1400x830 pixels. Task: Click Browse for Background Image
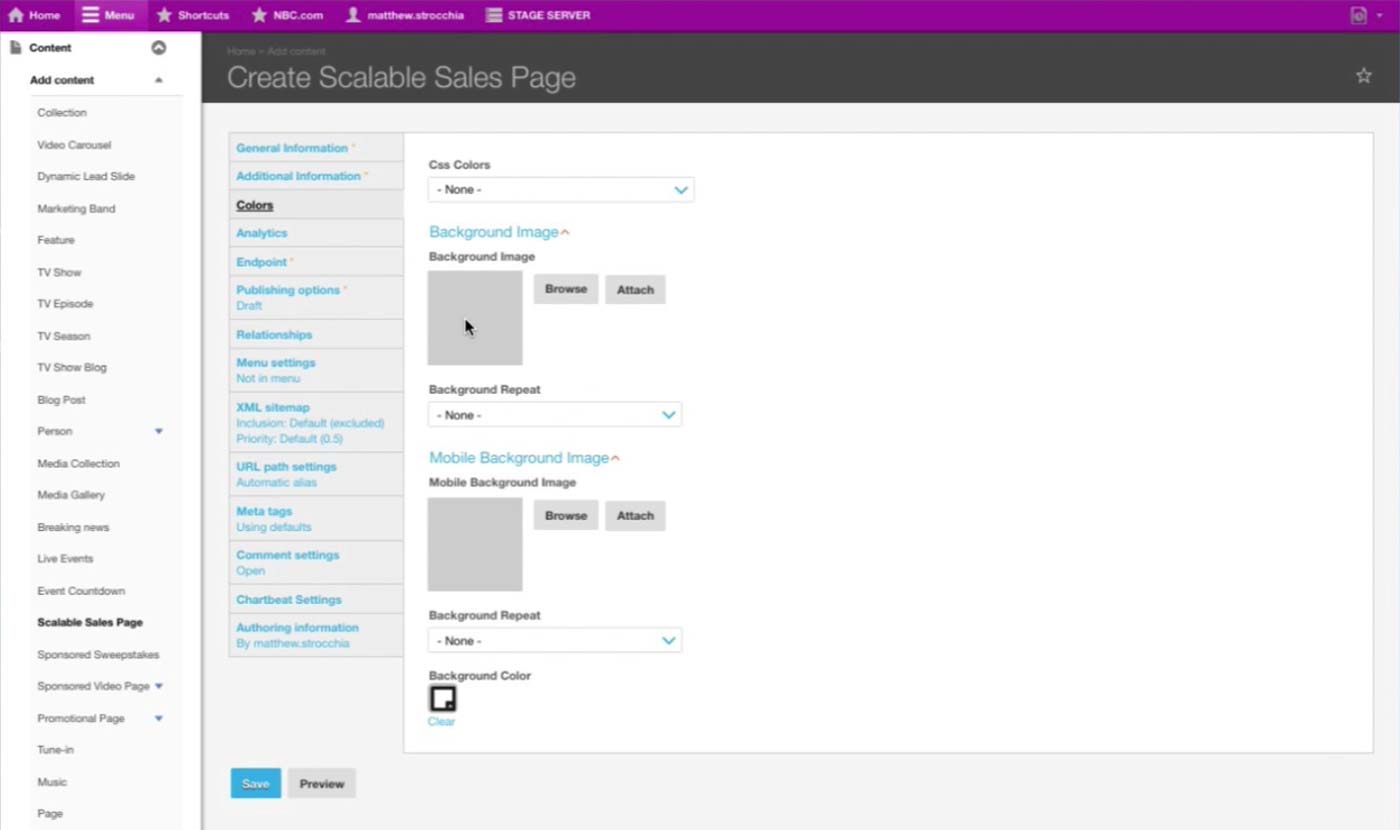click(x=565, y=289)
